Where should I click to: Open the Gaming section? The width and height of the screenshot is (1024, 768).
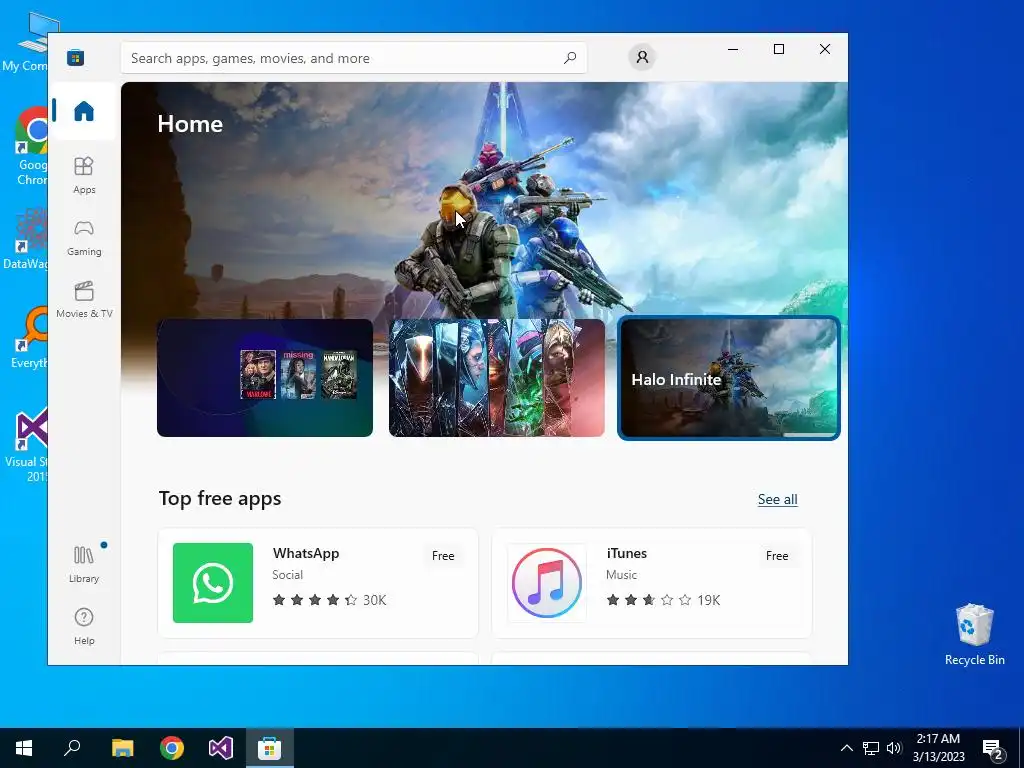pyautogui.click(x=84, y=238)
